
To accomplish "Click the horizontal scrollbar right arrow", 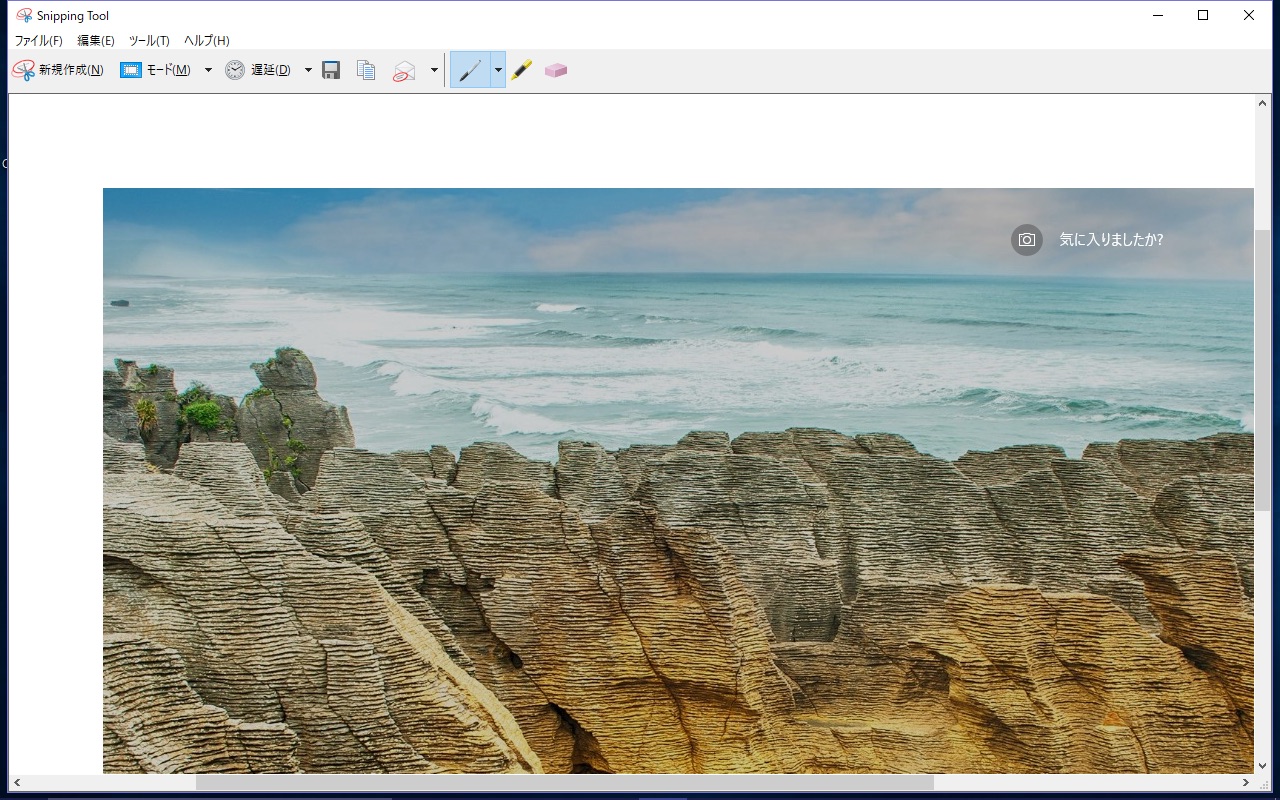I will 1246,782.
